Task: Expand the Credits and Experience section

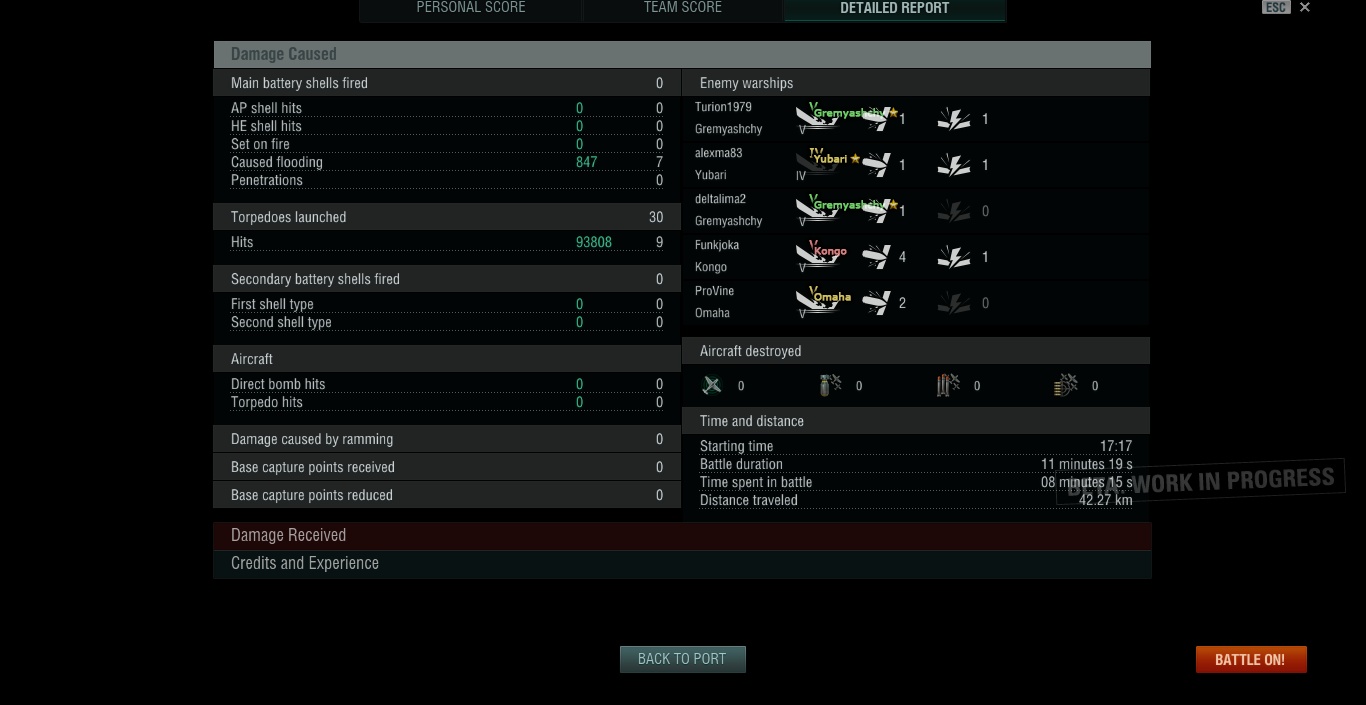Action: coord(682,563)
